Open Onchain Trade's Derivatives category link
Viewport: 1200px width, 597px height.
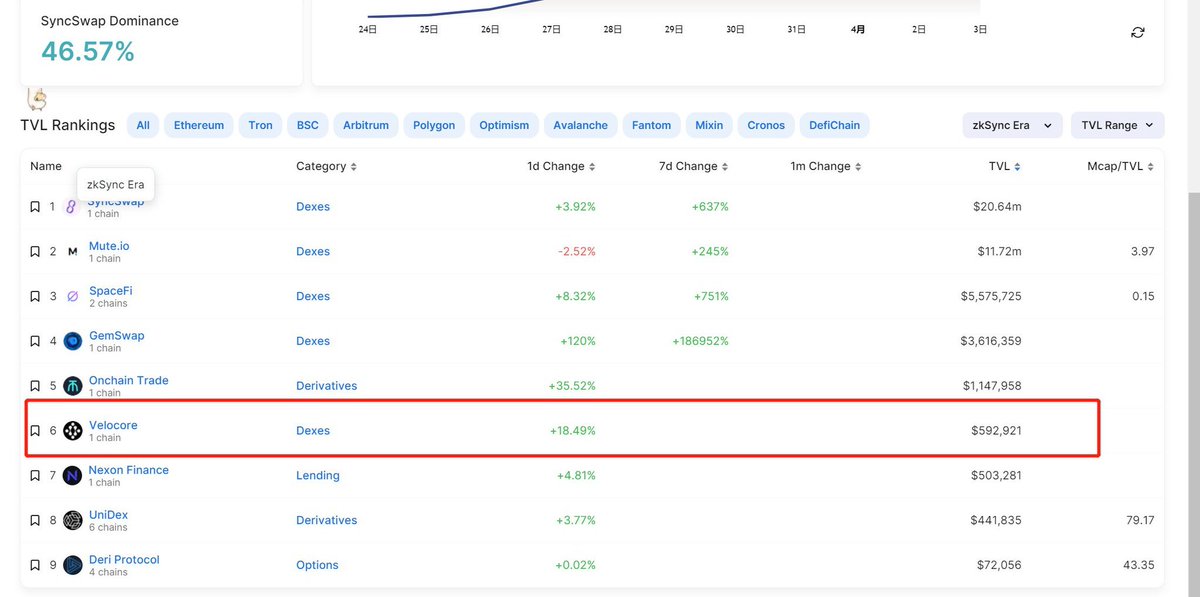click(326, 386)
